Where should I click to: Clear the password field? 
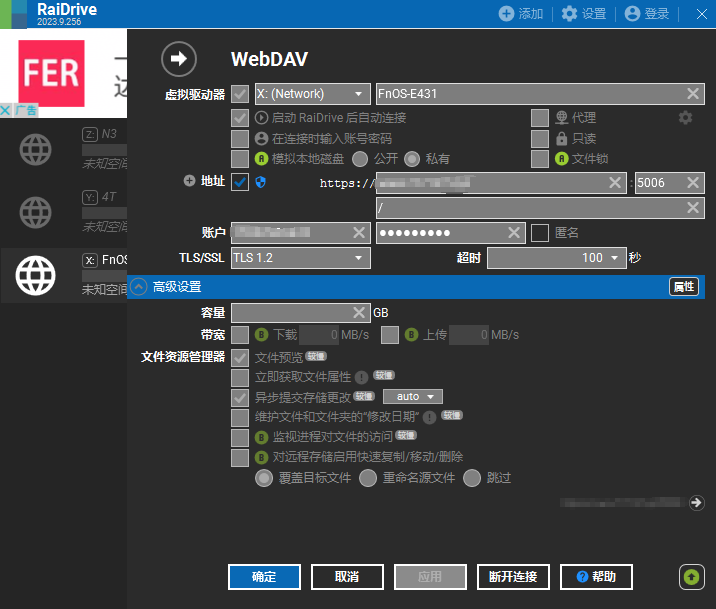[x=514, y=233]
